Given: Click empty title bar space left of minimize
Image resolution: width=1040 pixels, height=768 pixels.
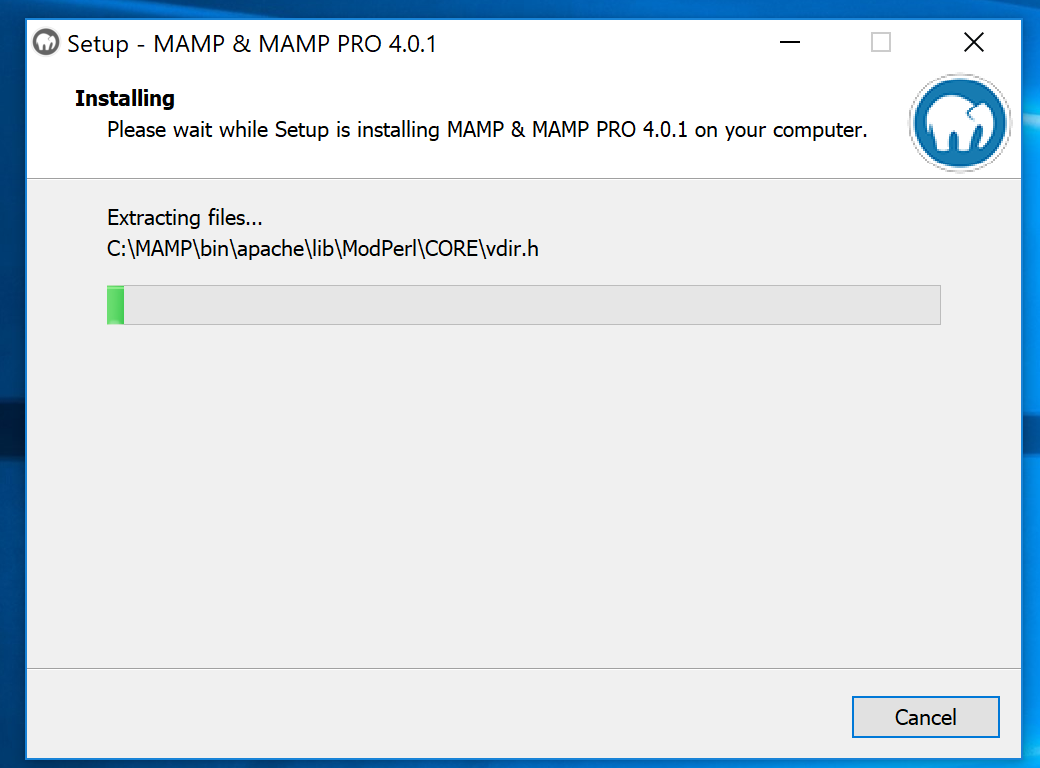Looking at the screenshot, I should pyautogui.click(x=600, y=43).
